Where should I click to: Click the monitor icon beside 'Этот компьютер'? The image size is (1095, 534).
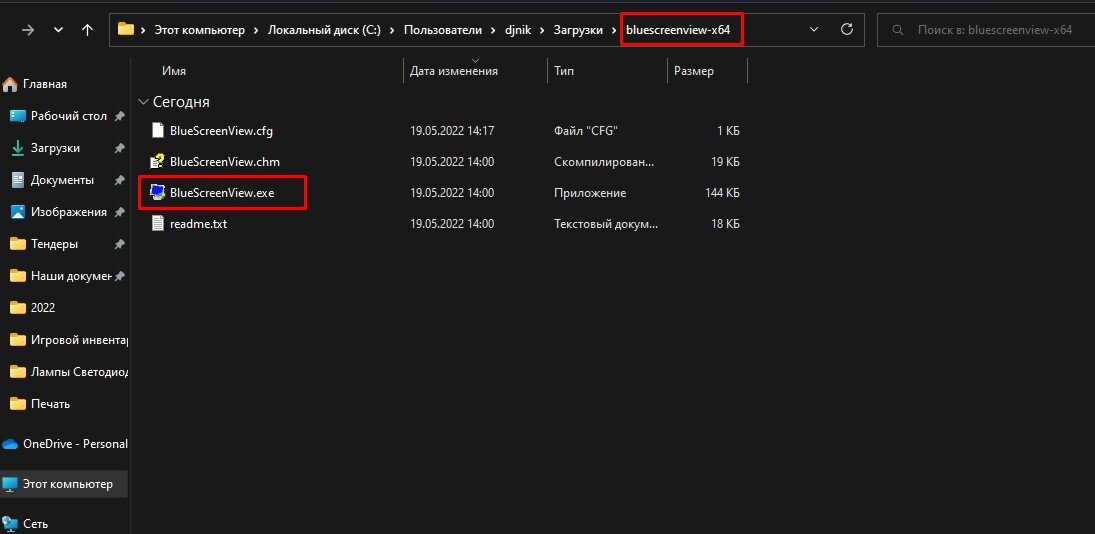(10, 484)
